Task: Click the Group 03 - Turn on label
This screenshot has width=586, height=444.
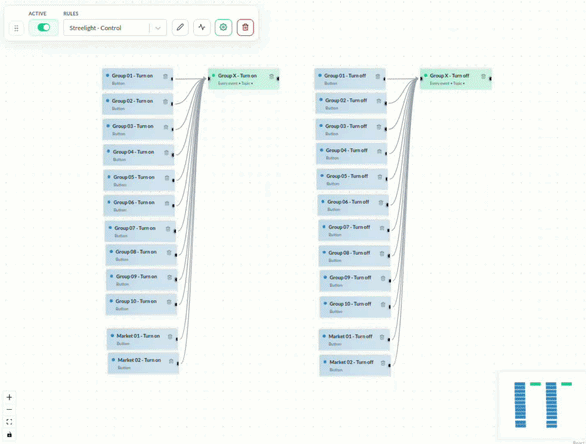Action: click(x=133, y=126)
